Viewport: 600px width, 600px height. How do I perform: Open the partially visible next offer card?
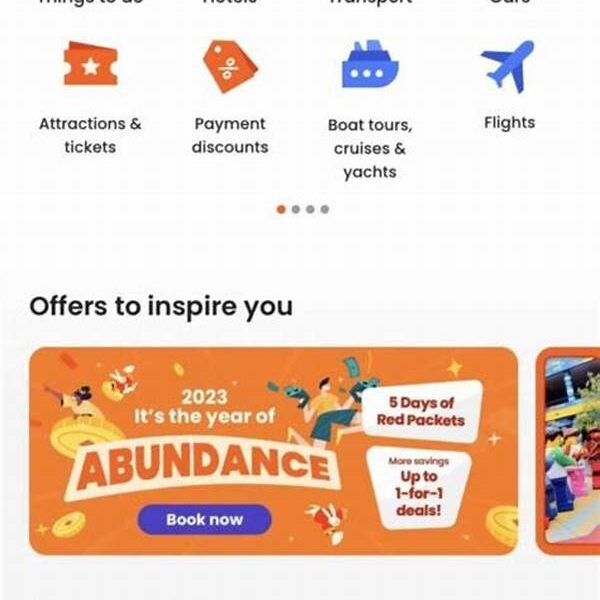(568, 451)
